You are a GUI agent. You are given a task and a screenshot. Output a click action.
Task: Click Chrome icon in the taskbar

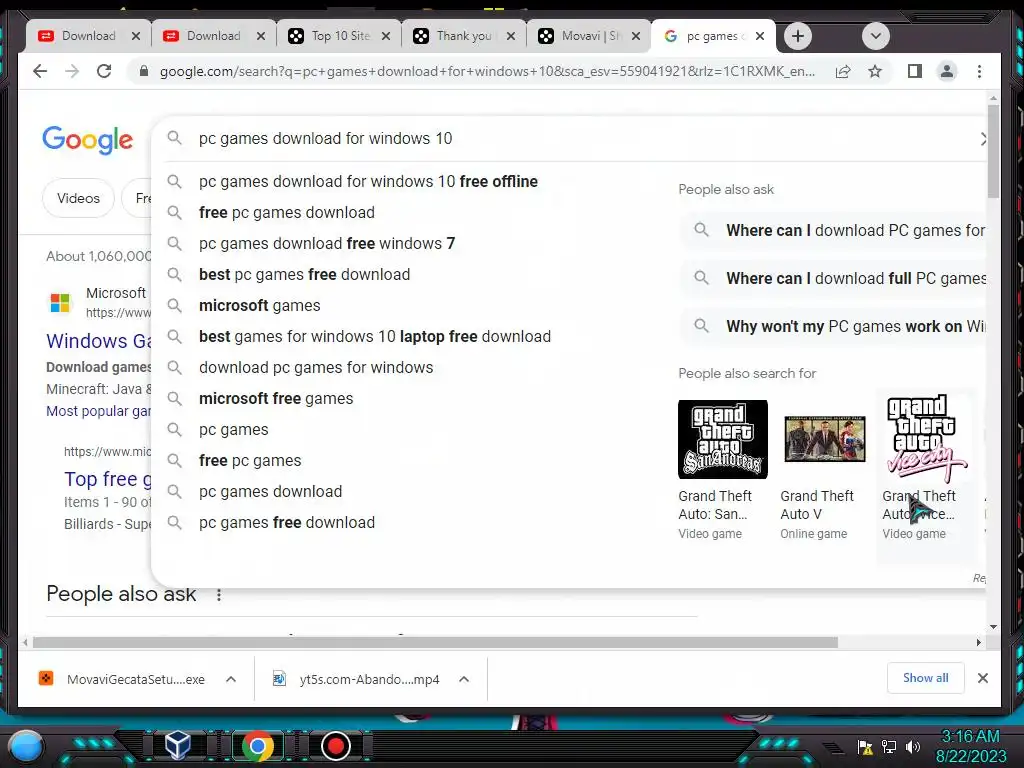pyautogui.click(x=257, y=746)
